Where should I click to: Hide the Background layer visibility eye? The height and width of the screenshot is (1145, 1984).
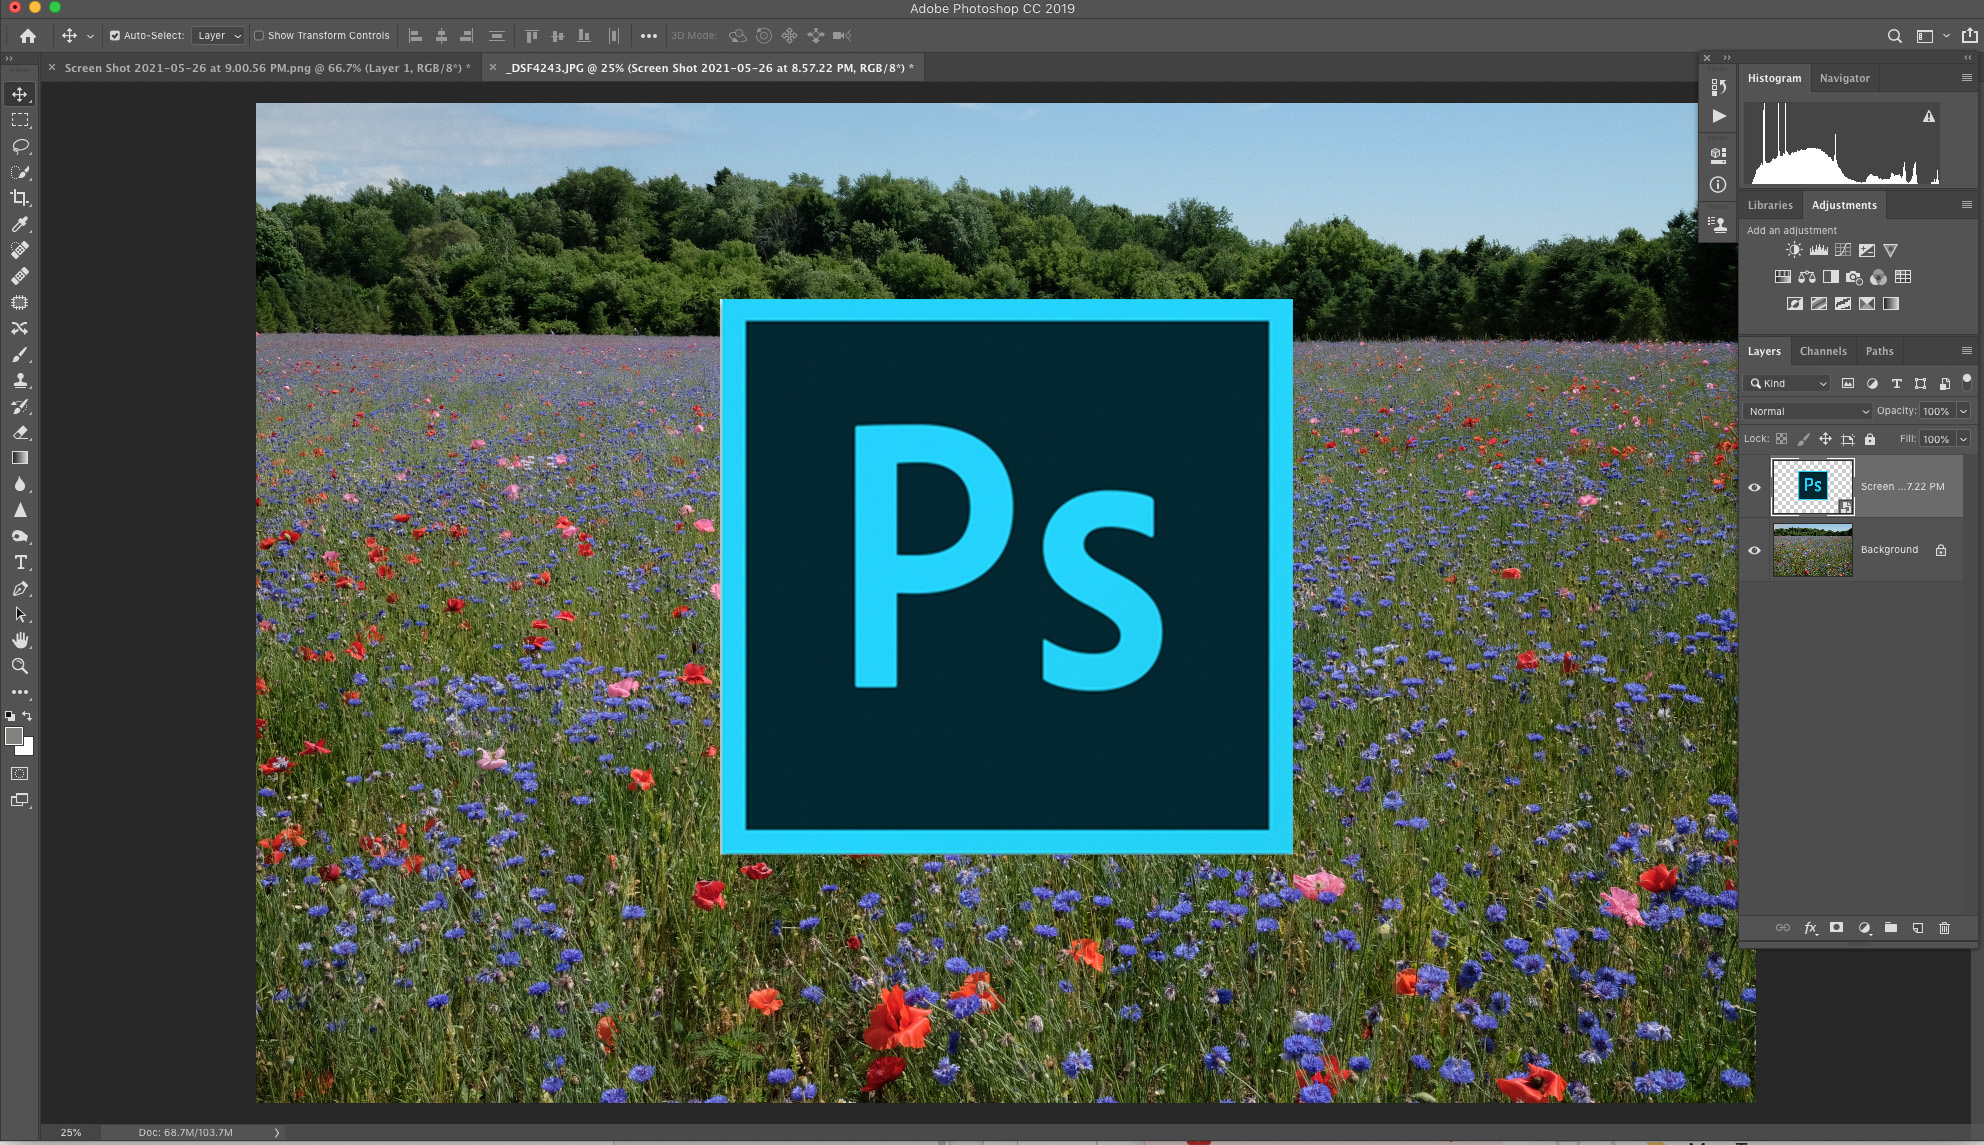pos(1754,550)
